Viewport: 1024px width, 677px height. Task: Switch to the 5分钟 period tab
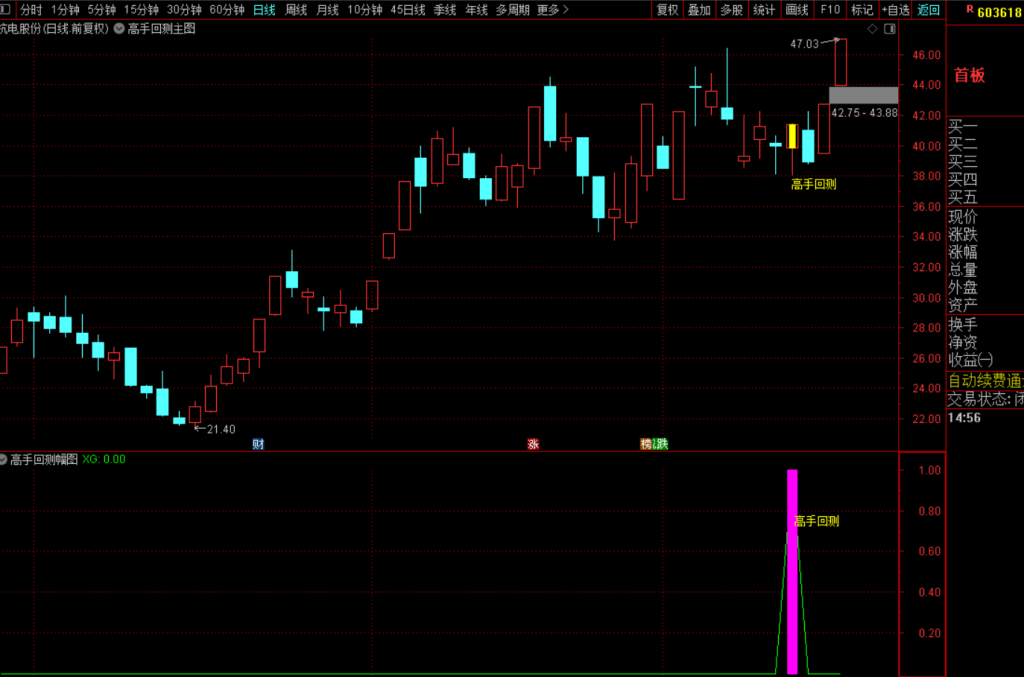102,10
